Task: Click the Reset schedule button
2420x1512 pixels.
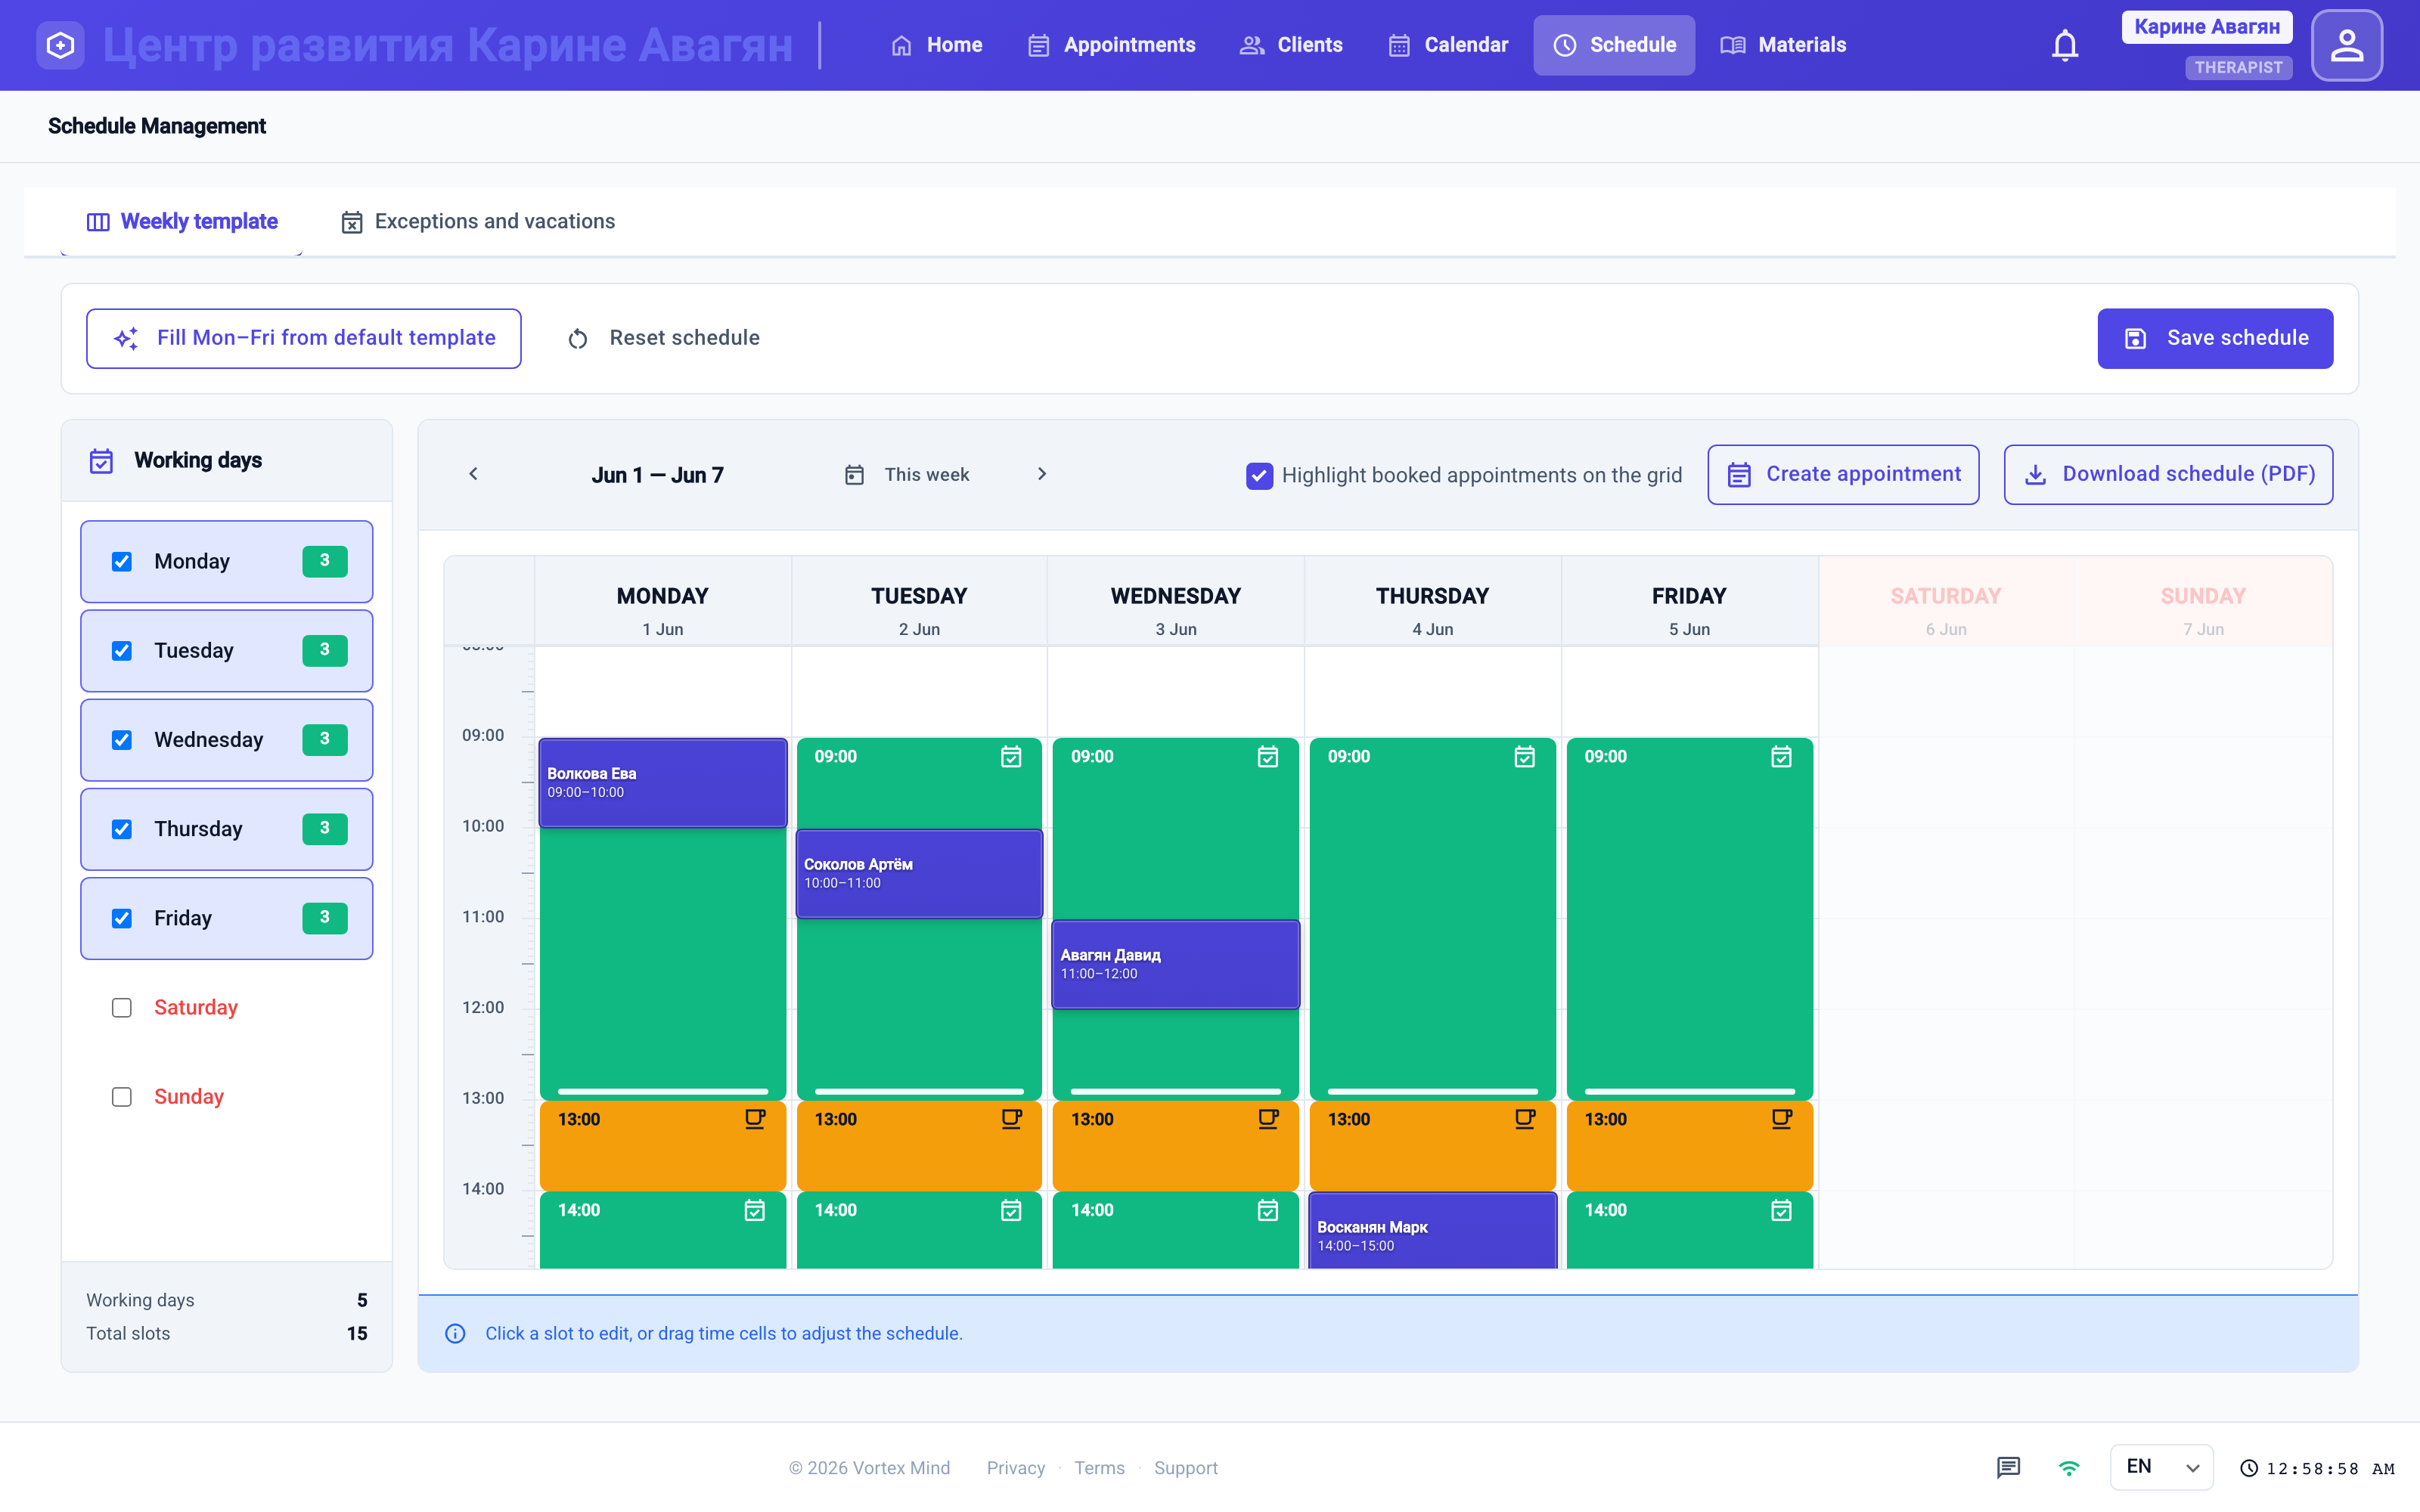Action: (x=664, y=338)
